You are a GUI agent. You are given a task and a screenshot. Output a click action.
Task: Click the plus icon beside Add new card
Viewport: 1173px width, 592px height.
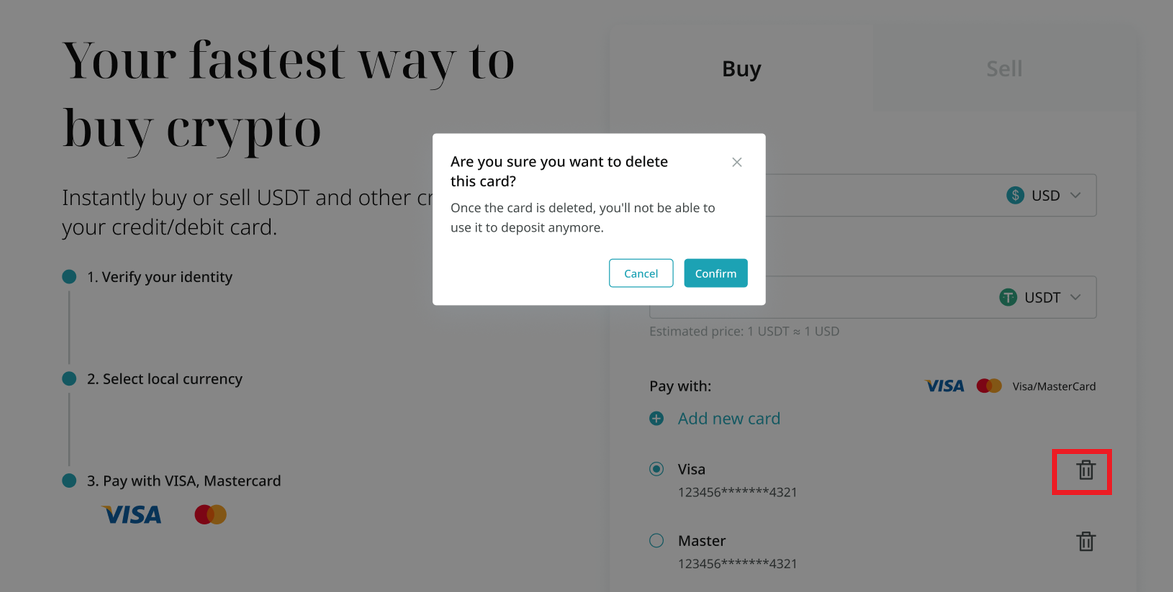(x=656, y=418)
